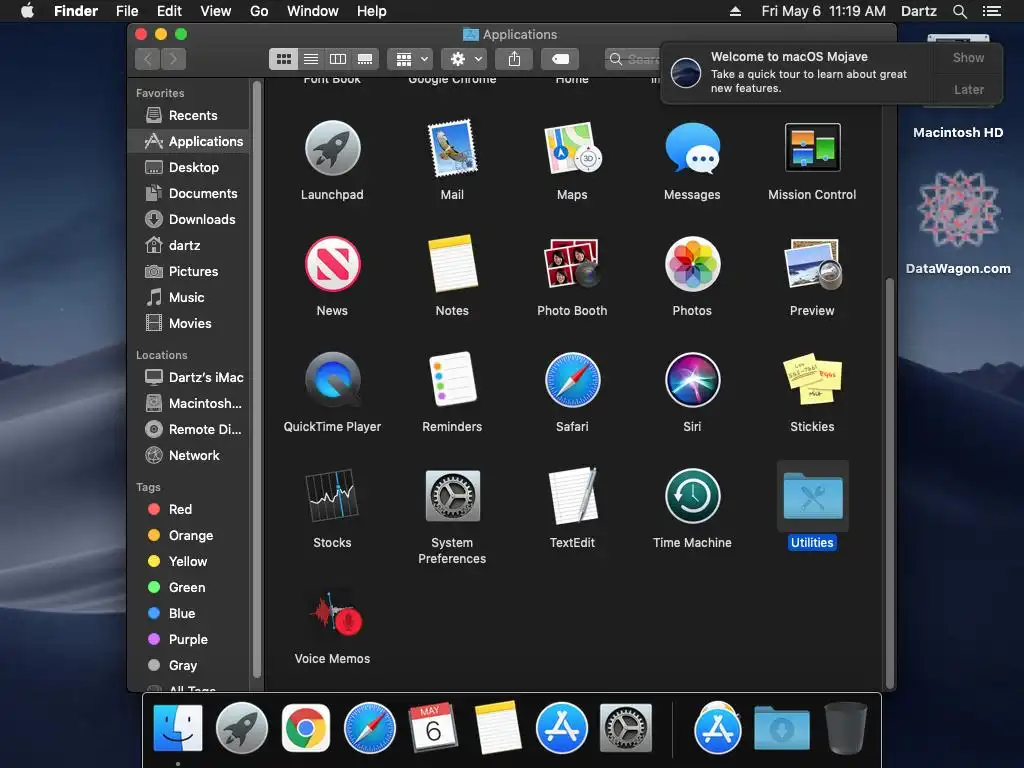The image size is (1024, 768).
Task: Open the Action gear dropdown menu
Action: coord(464,59)
